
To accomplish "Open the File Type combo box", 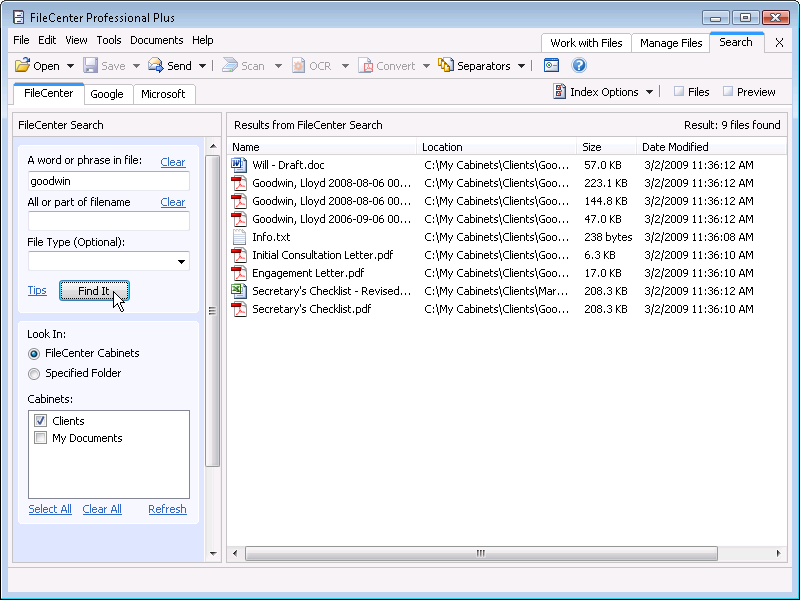I will (109, 261).
